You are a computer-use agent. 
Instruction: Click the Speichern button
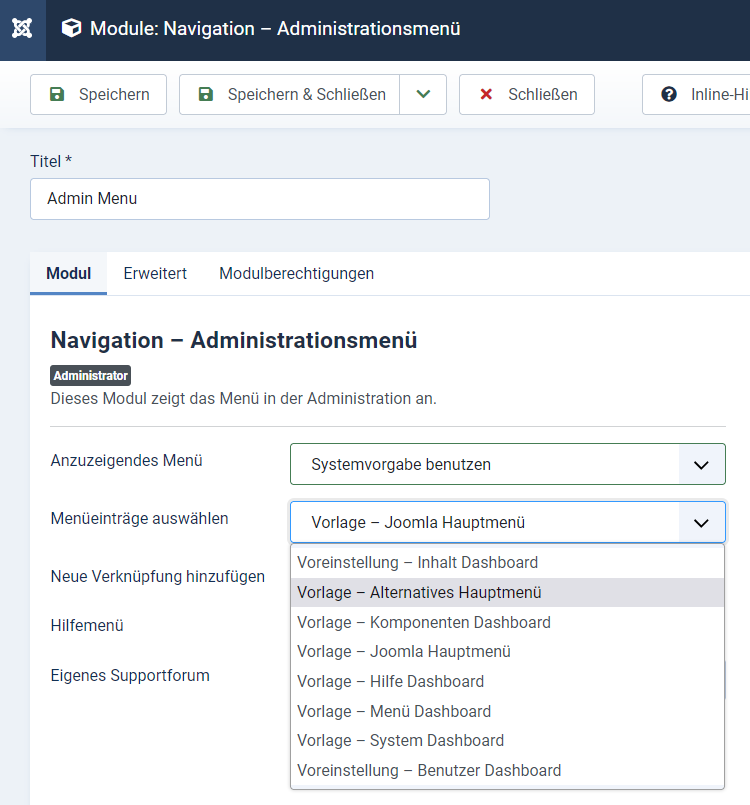pos(98,95)
